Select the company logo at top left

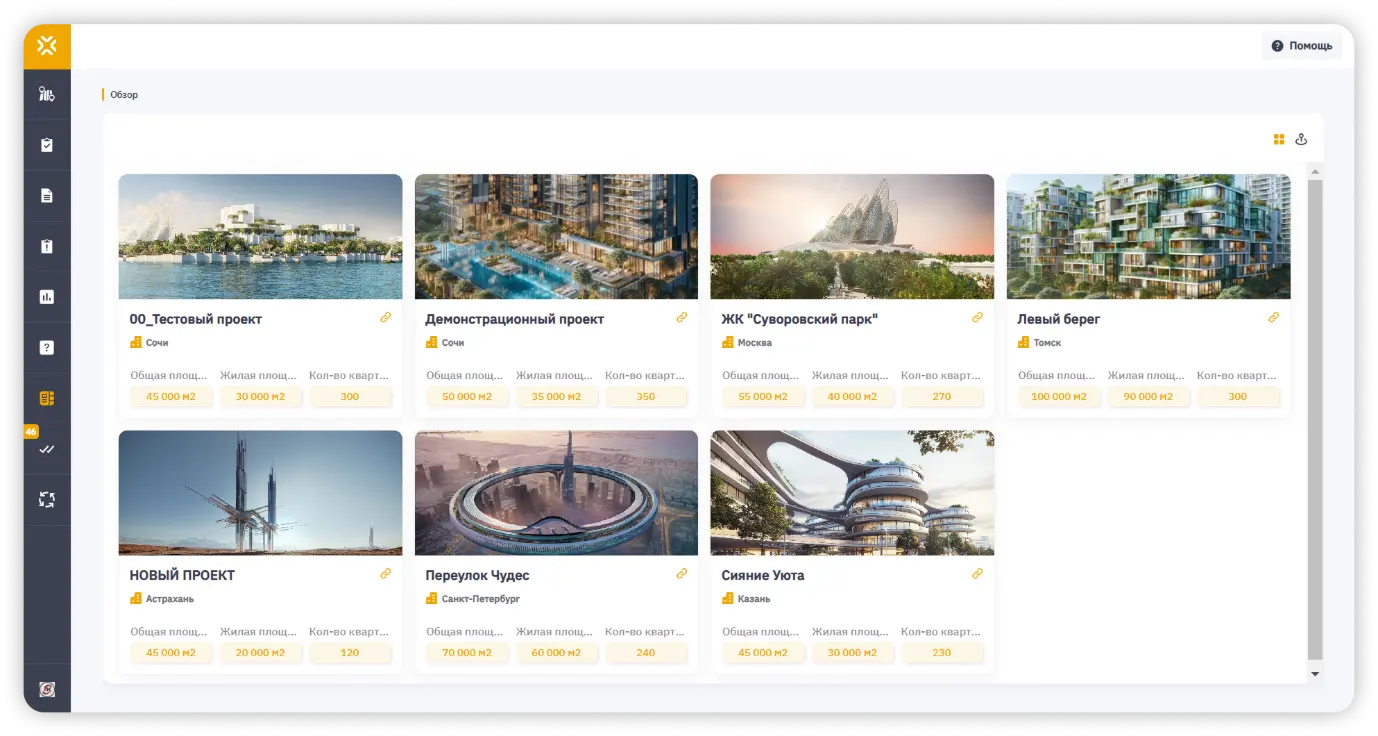[46, 45]
